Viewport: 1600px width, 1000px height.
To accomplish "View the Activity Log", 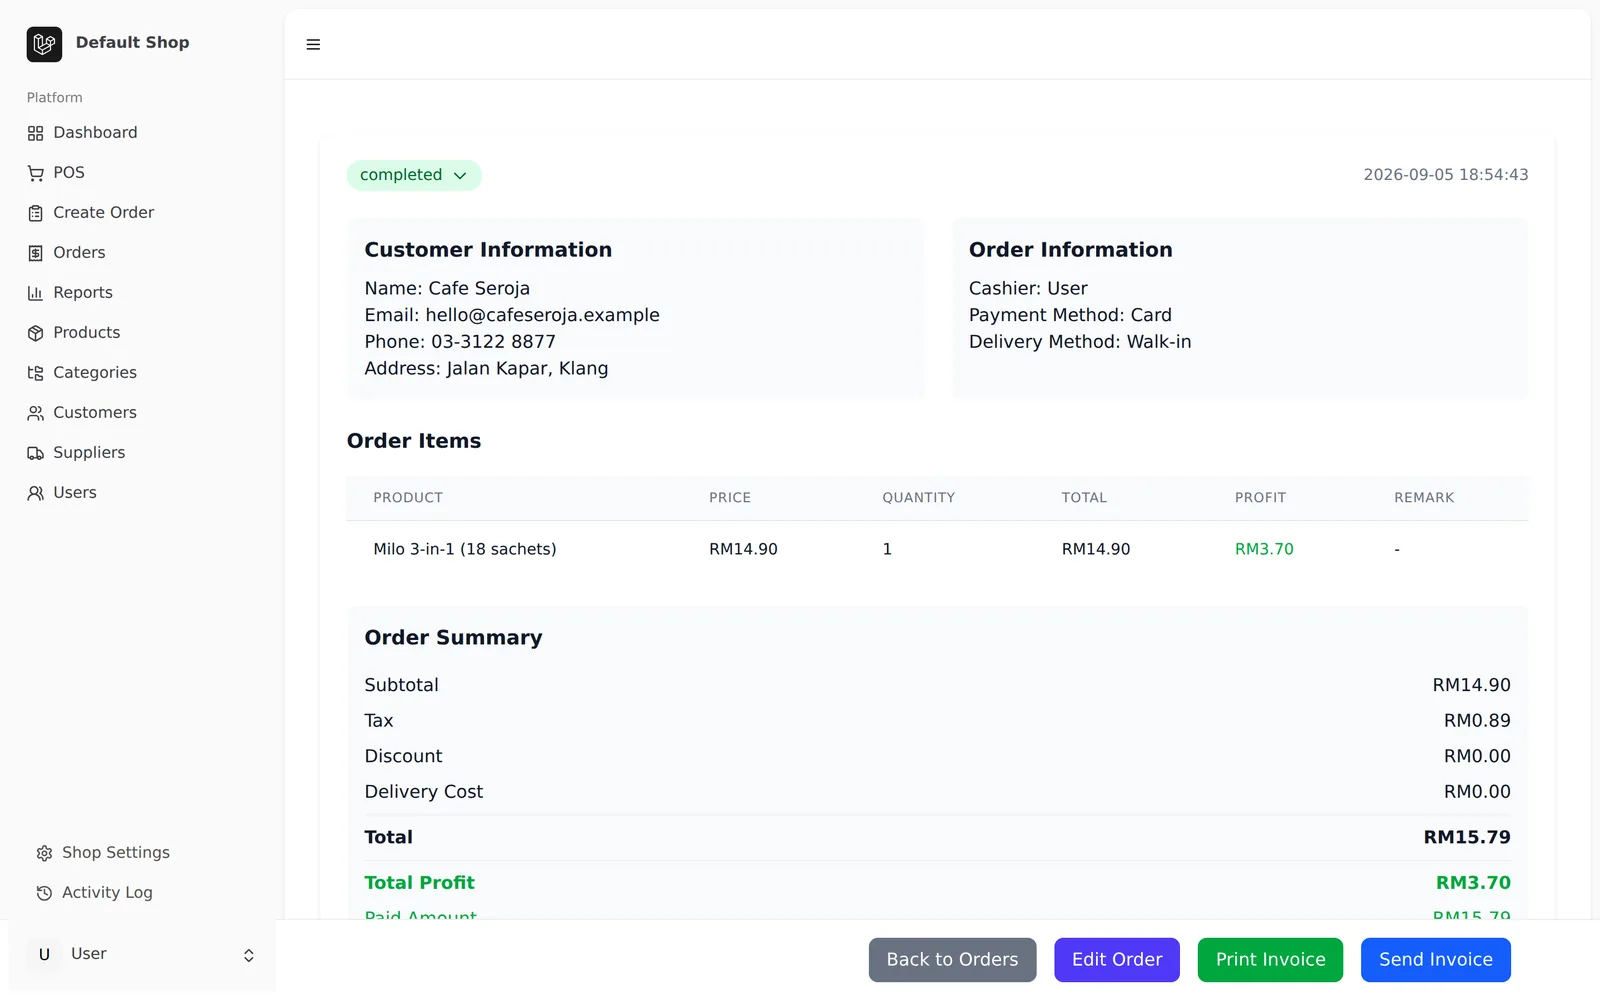I will (x=141, y=892).
